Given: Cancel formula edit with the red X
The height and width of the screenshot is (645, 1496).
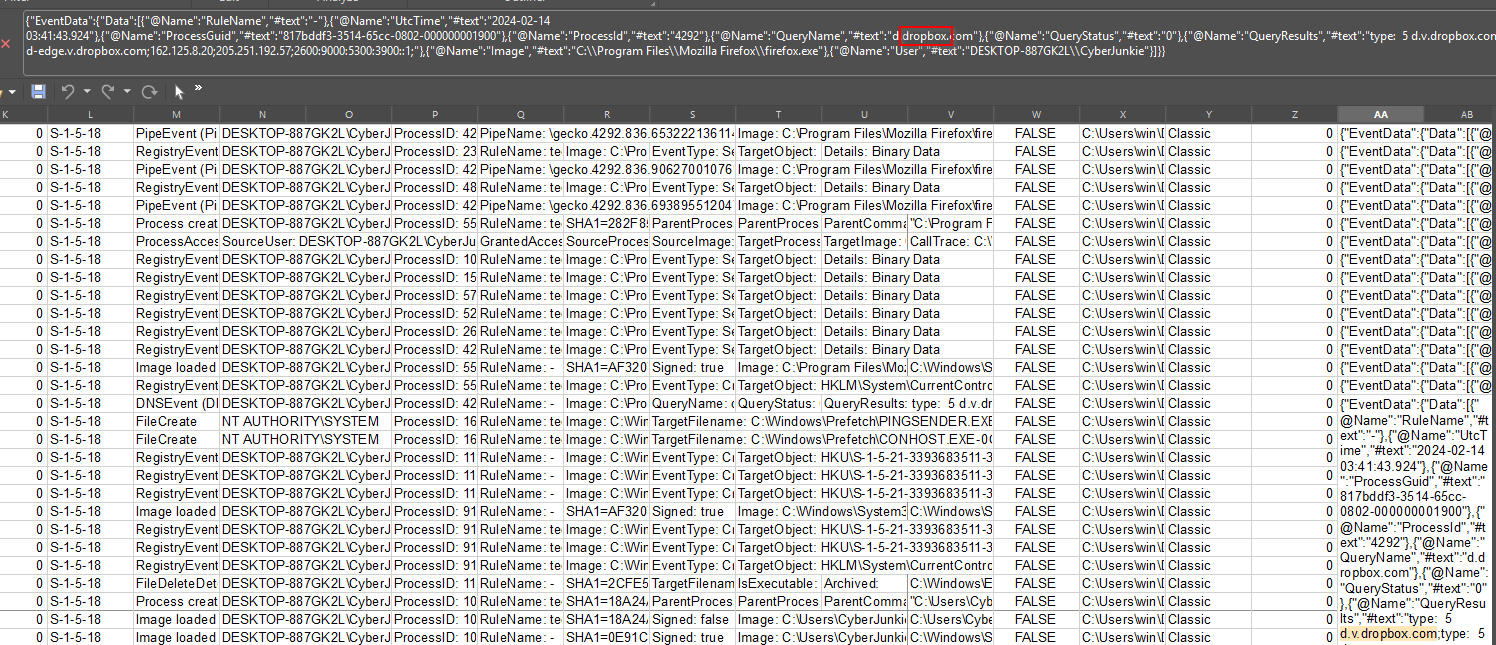Looking at the screenshot, I should click(x=7, y=43).
